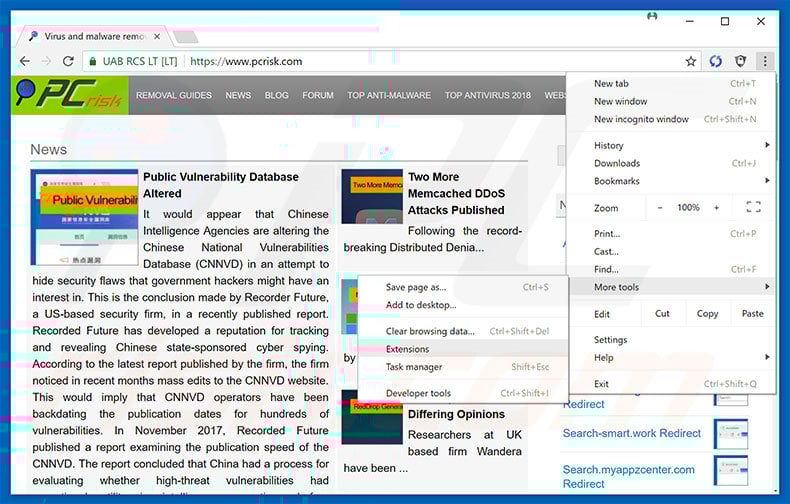
Task: Choose Save page as... in submenu
Action: [463, 287]
